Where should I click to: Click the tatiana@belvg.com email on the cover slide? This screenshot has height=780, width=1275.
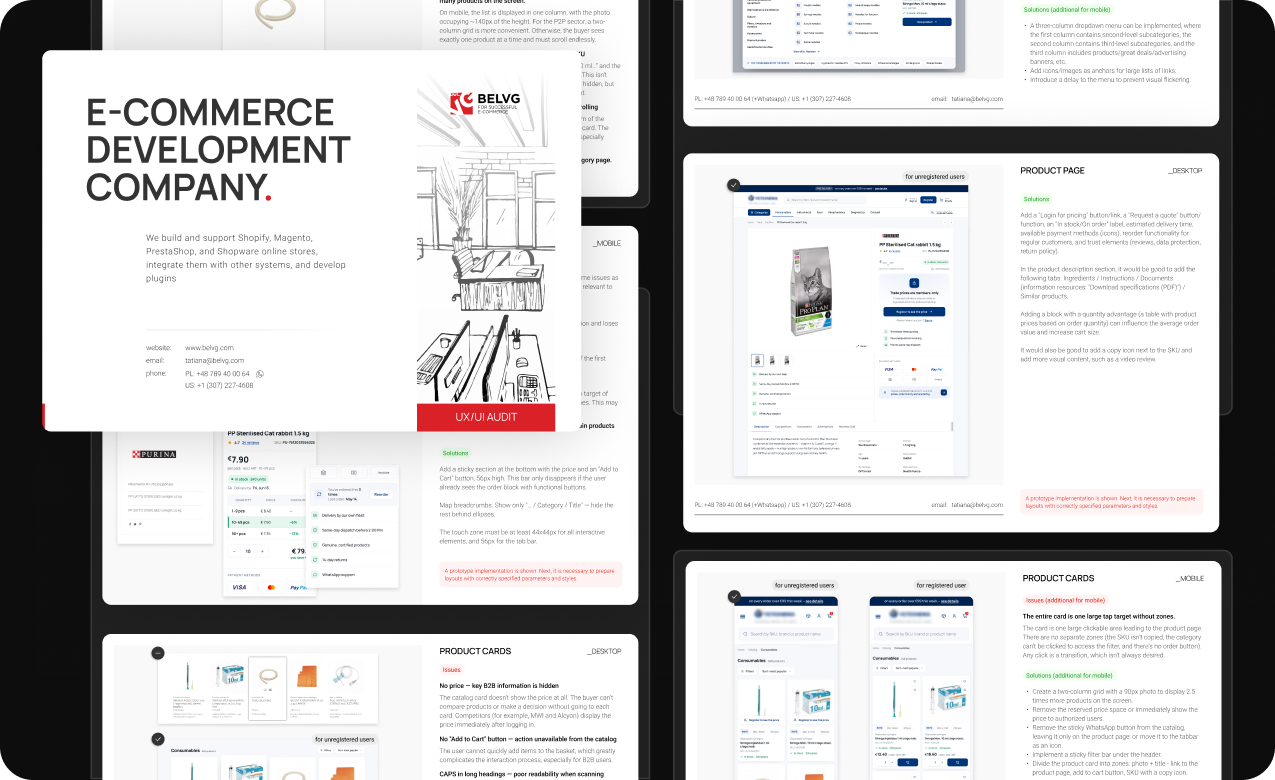(x=214, y=360)
